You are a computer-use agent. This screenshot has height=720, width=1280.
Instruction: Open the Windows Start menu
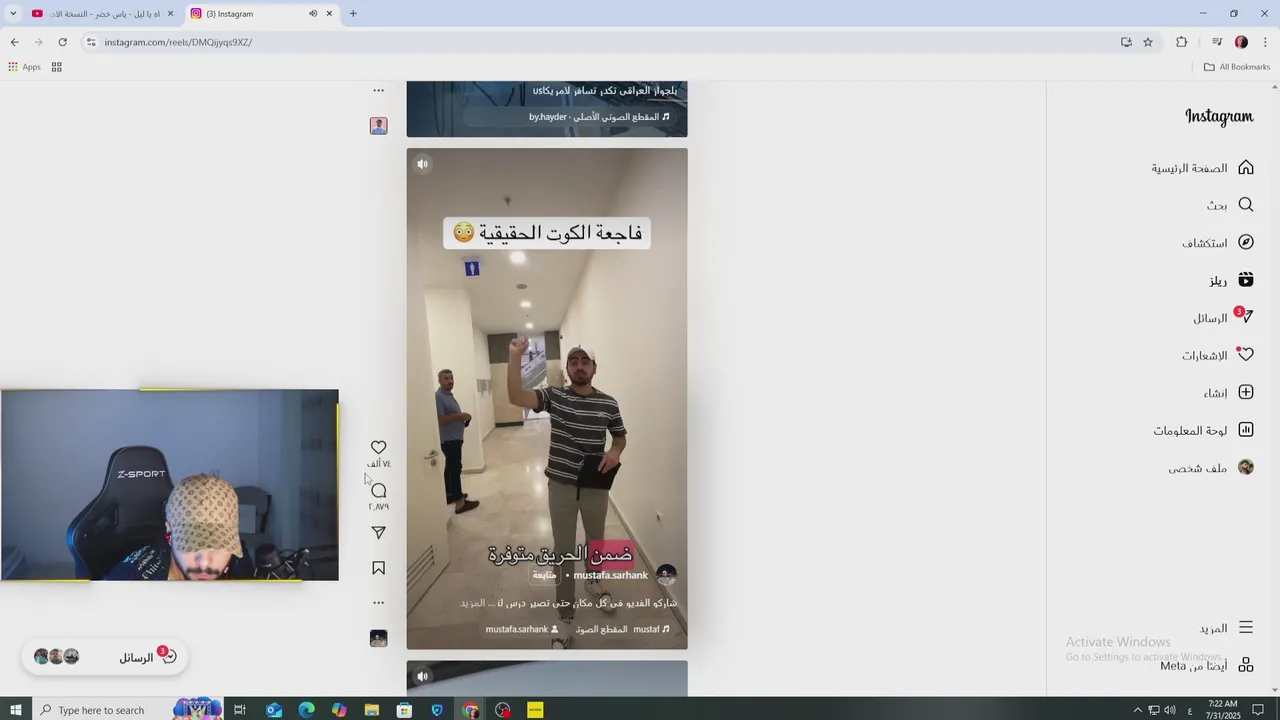[15, 710]
